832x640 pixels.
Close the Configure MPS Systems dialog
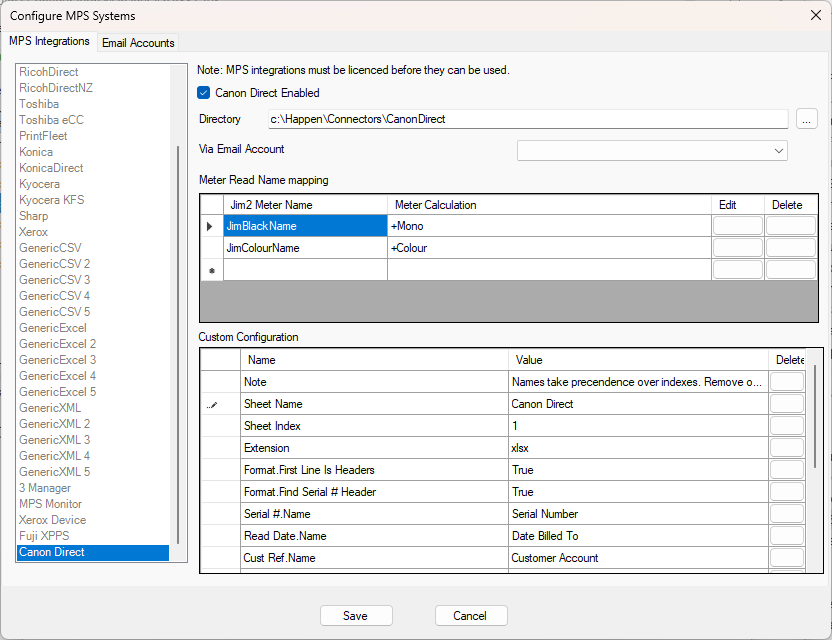click(x=816, y=15)
